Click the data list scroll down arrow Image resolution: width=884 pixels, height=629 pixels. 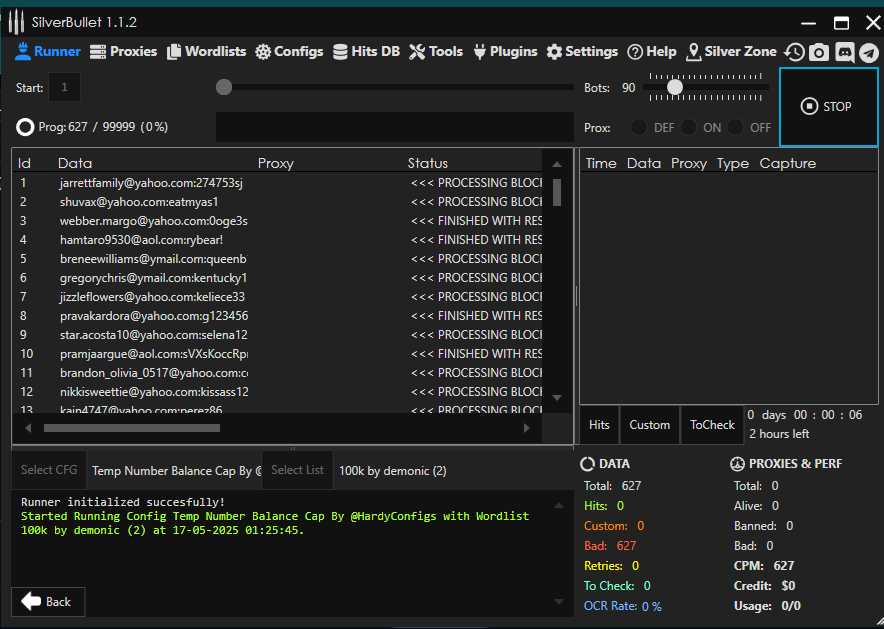coord(557,398)
